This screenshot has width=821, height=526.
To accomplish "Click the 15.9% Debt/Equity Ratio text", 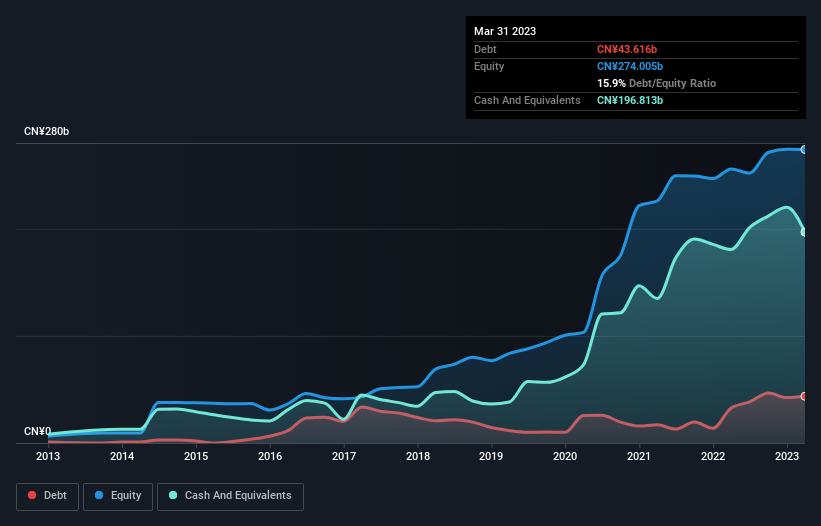I will pos(657,83).
